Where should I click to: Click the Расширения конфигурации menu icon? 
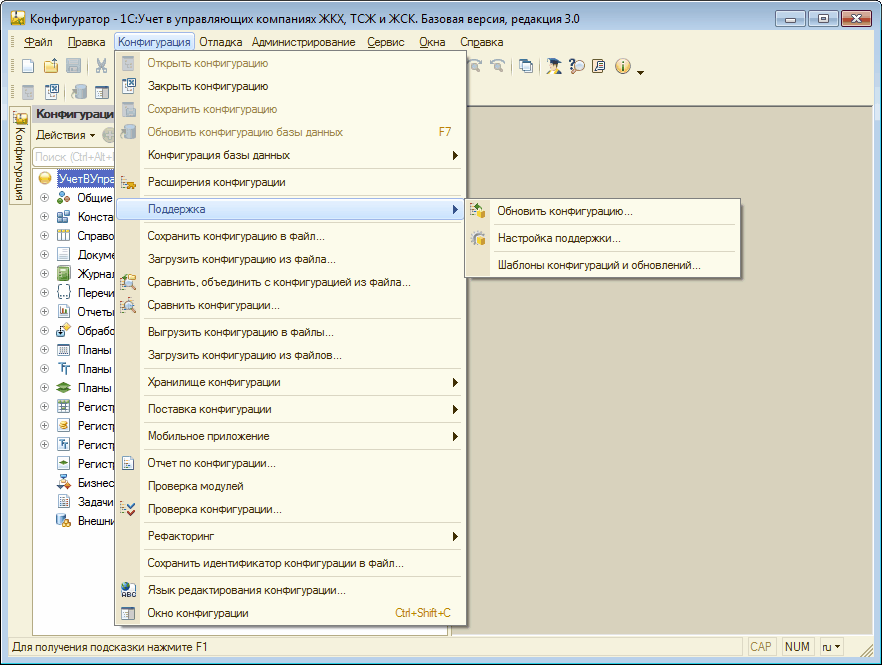coord(128,182)
